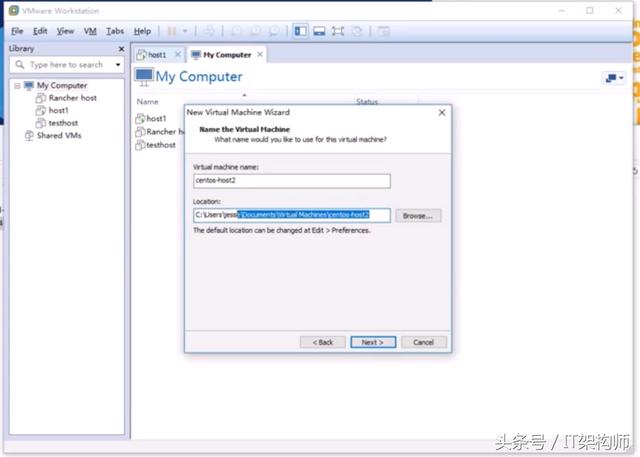The height and width of the screenshot is (457, 640).
Task: Click the unity mode toolbar icon
Action: [357, 31]
